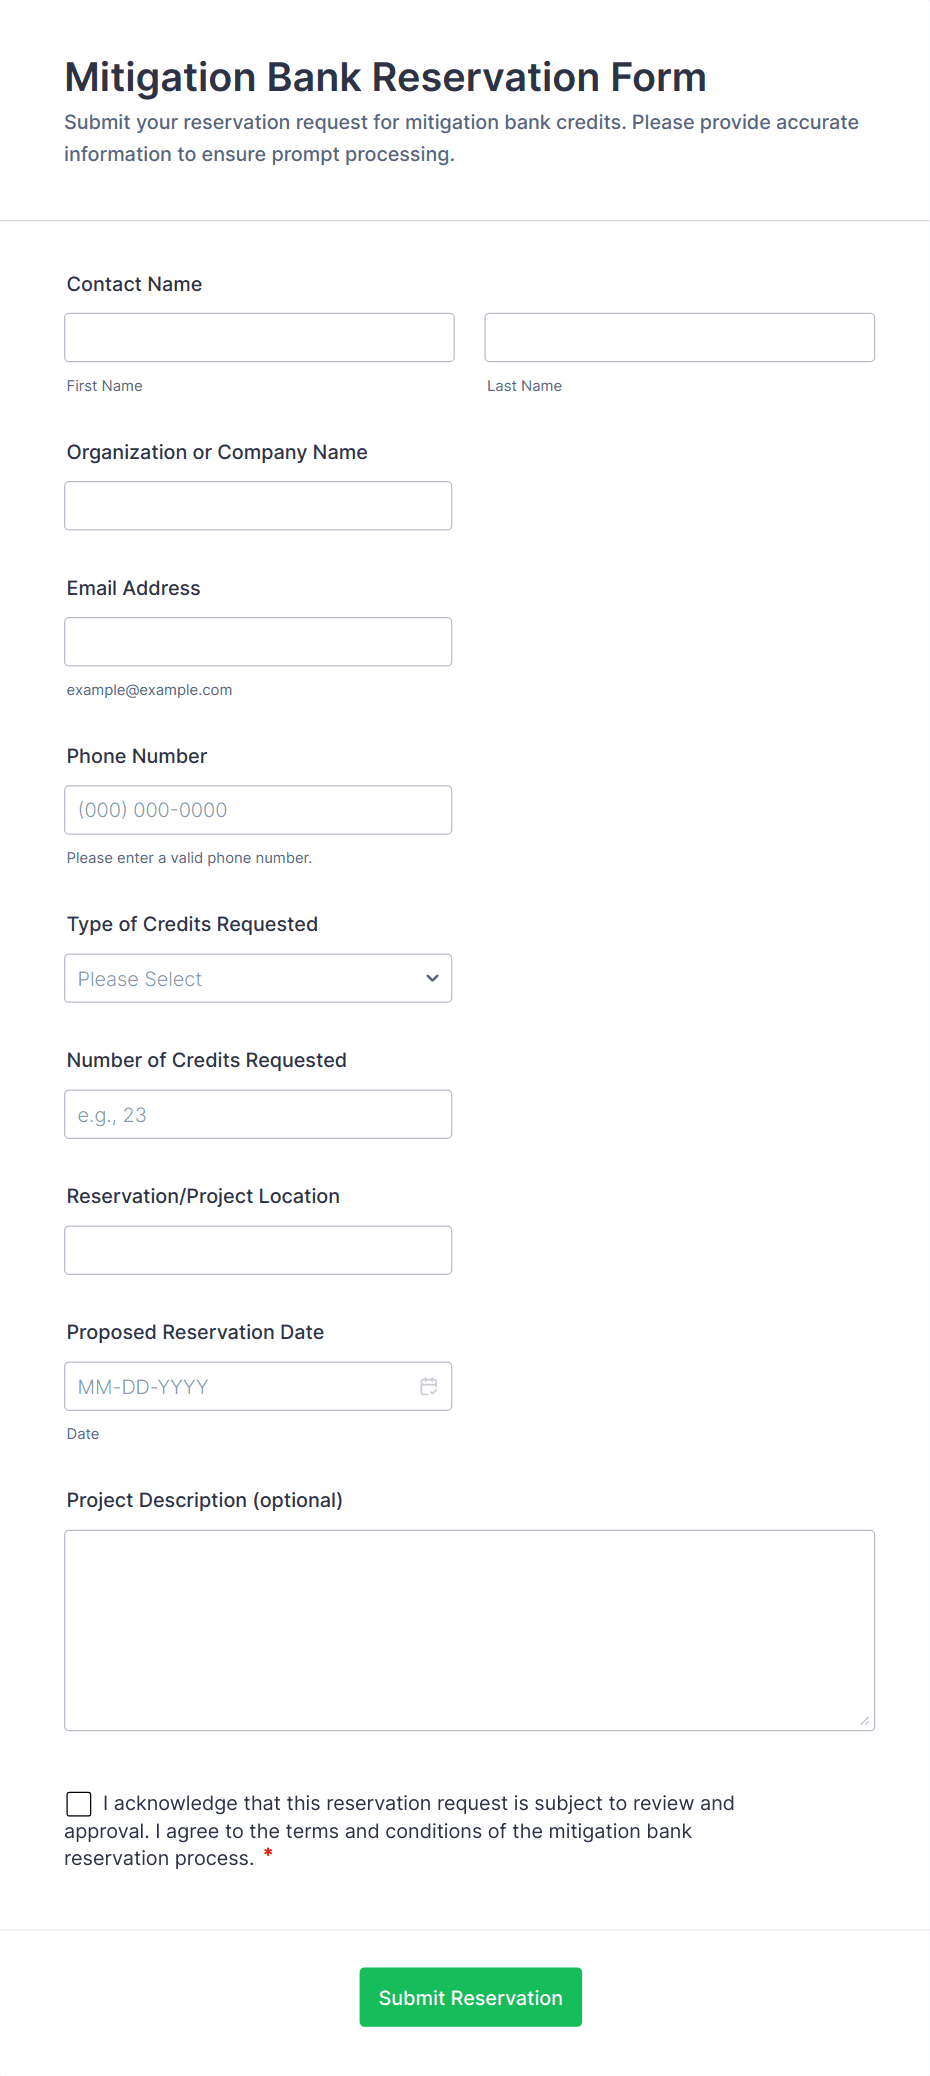Check the acknowledgment terms checkbox
The height and width of the screenshot is (2076, 930).
[x=79, y=1803]
